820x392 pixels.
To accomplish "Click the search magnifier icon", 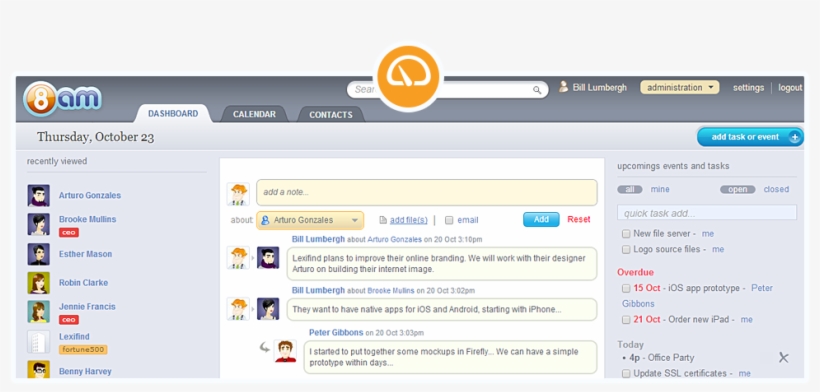I will (x=537, y=90).
